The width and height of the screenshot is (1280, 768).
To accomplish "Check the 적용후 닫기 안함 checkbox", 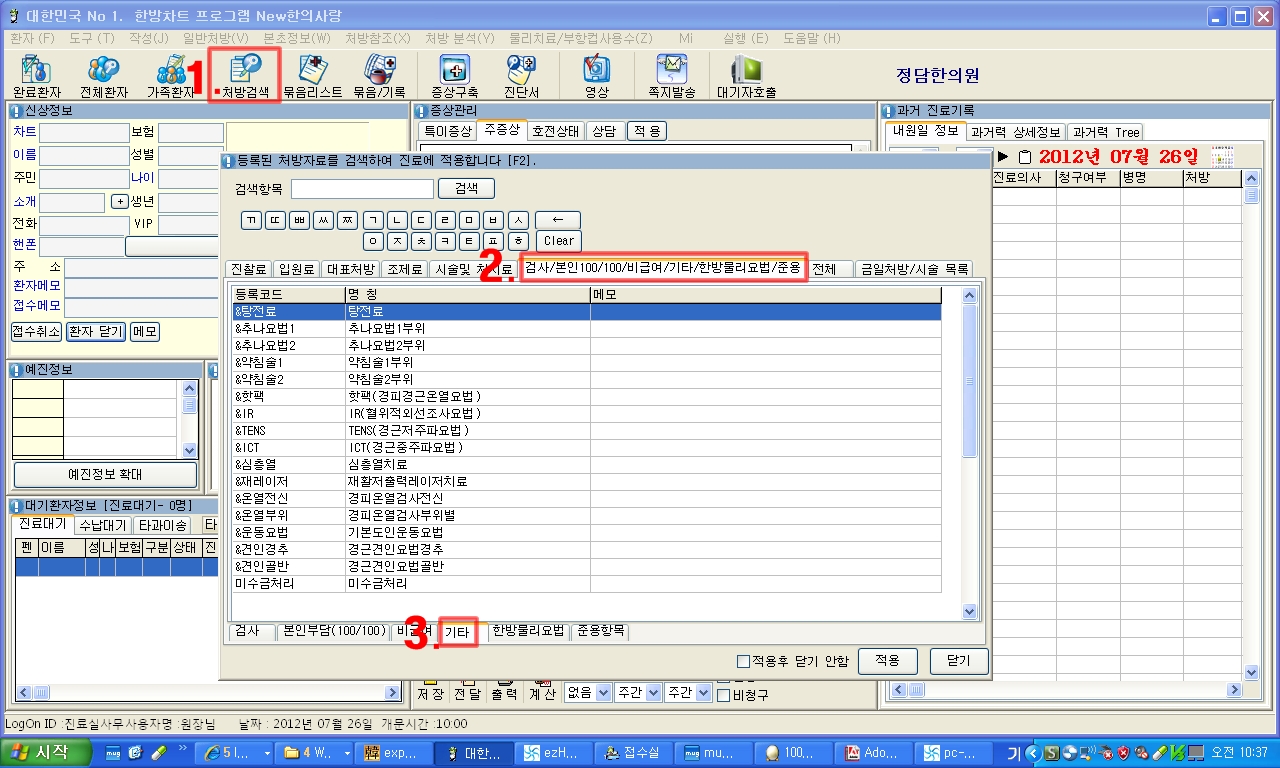I will [743, 662].
